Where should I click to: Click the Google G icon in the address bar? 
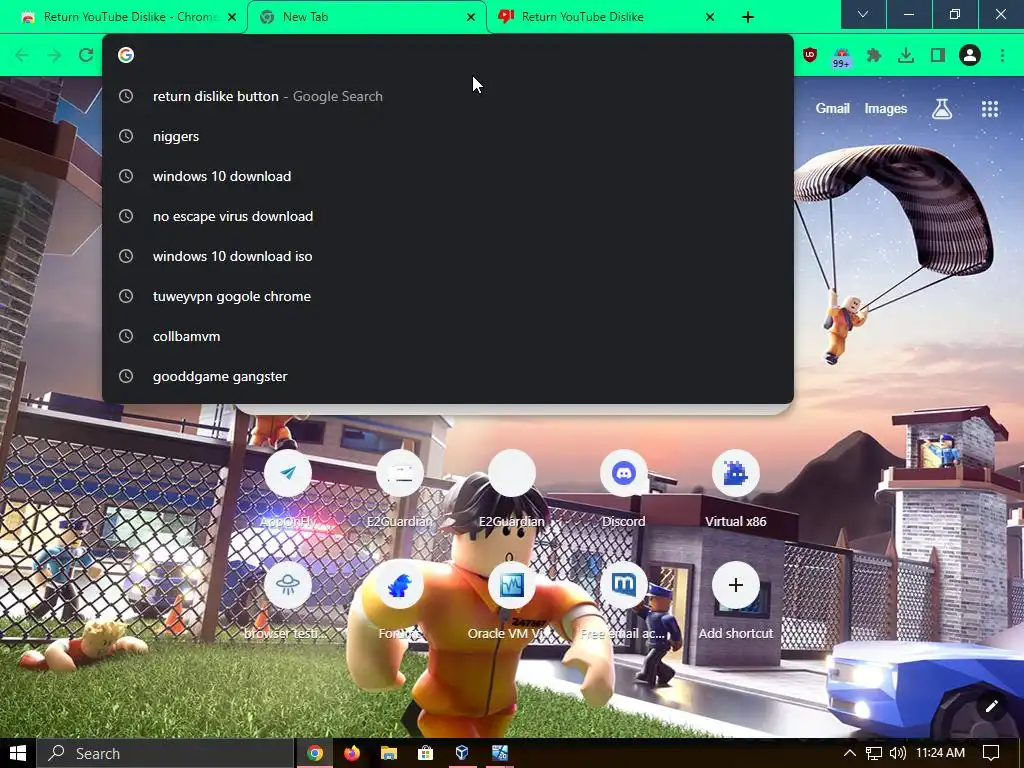126,56
